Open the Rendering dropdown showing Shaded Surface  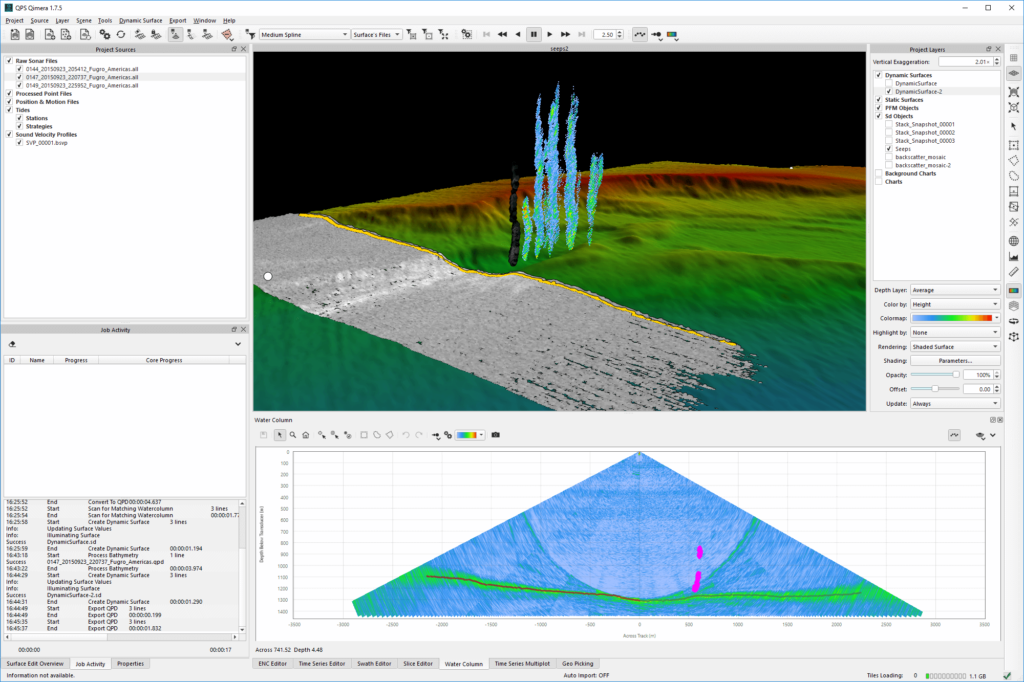pos(954,346)
